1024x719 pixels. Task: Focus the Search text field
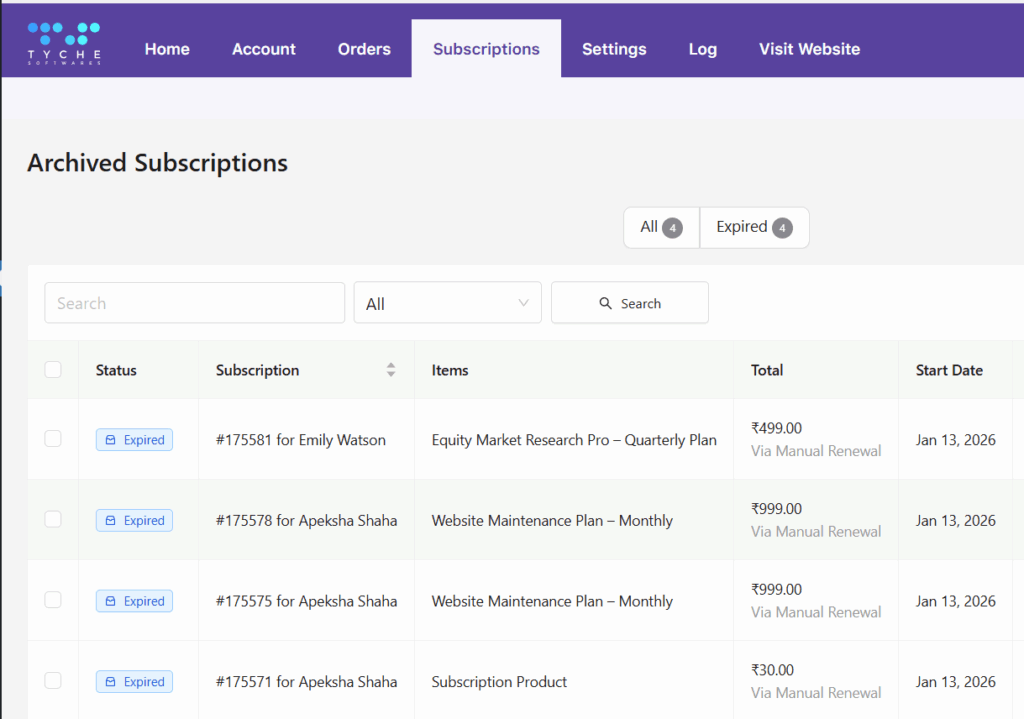(x=194, y=303)
